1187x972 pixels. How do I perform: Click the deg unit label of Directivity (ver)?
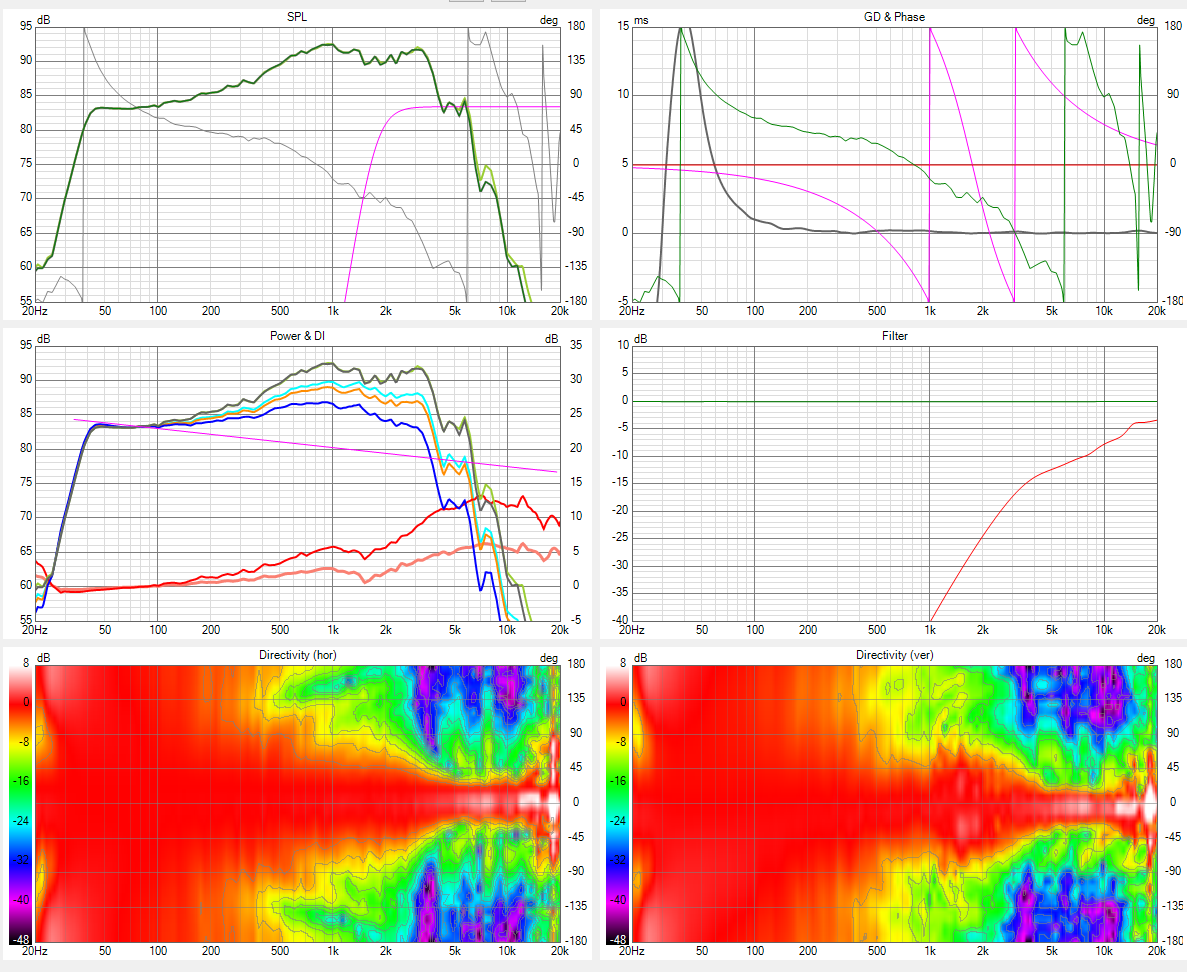pyautogui.click(x=1146, y=658)
